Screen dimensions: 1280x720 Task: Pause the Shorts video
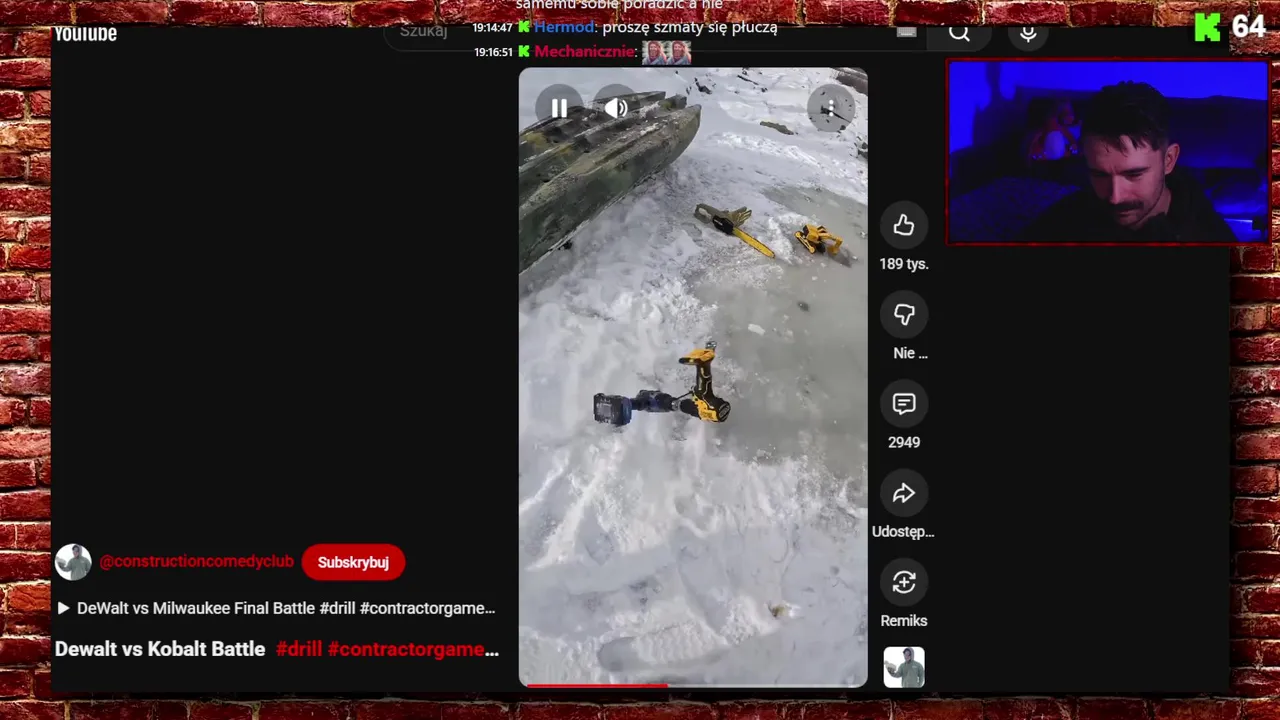559,108
